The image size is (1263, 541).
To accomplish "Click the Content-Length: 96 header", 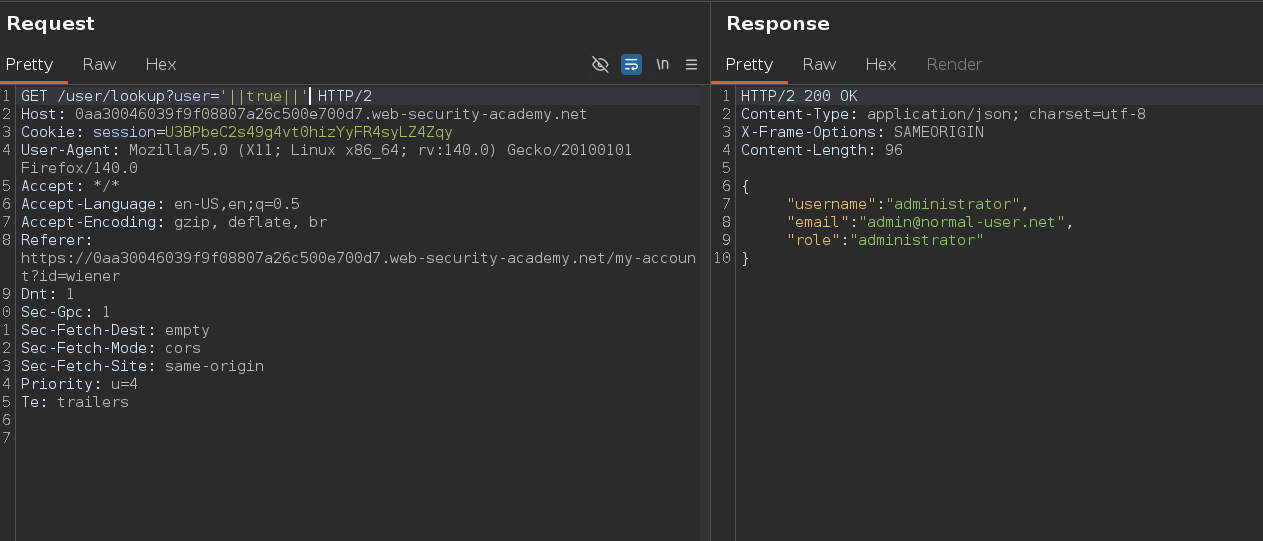I will [x=821, y=150].
